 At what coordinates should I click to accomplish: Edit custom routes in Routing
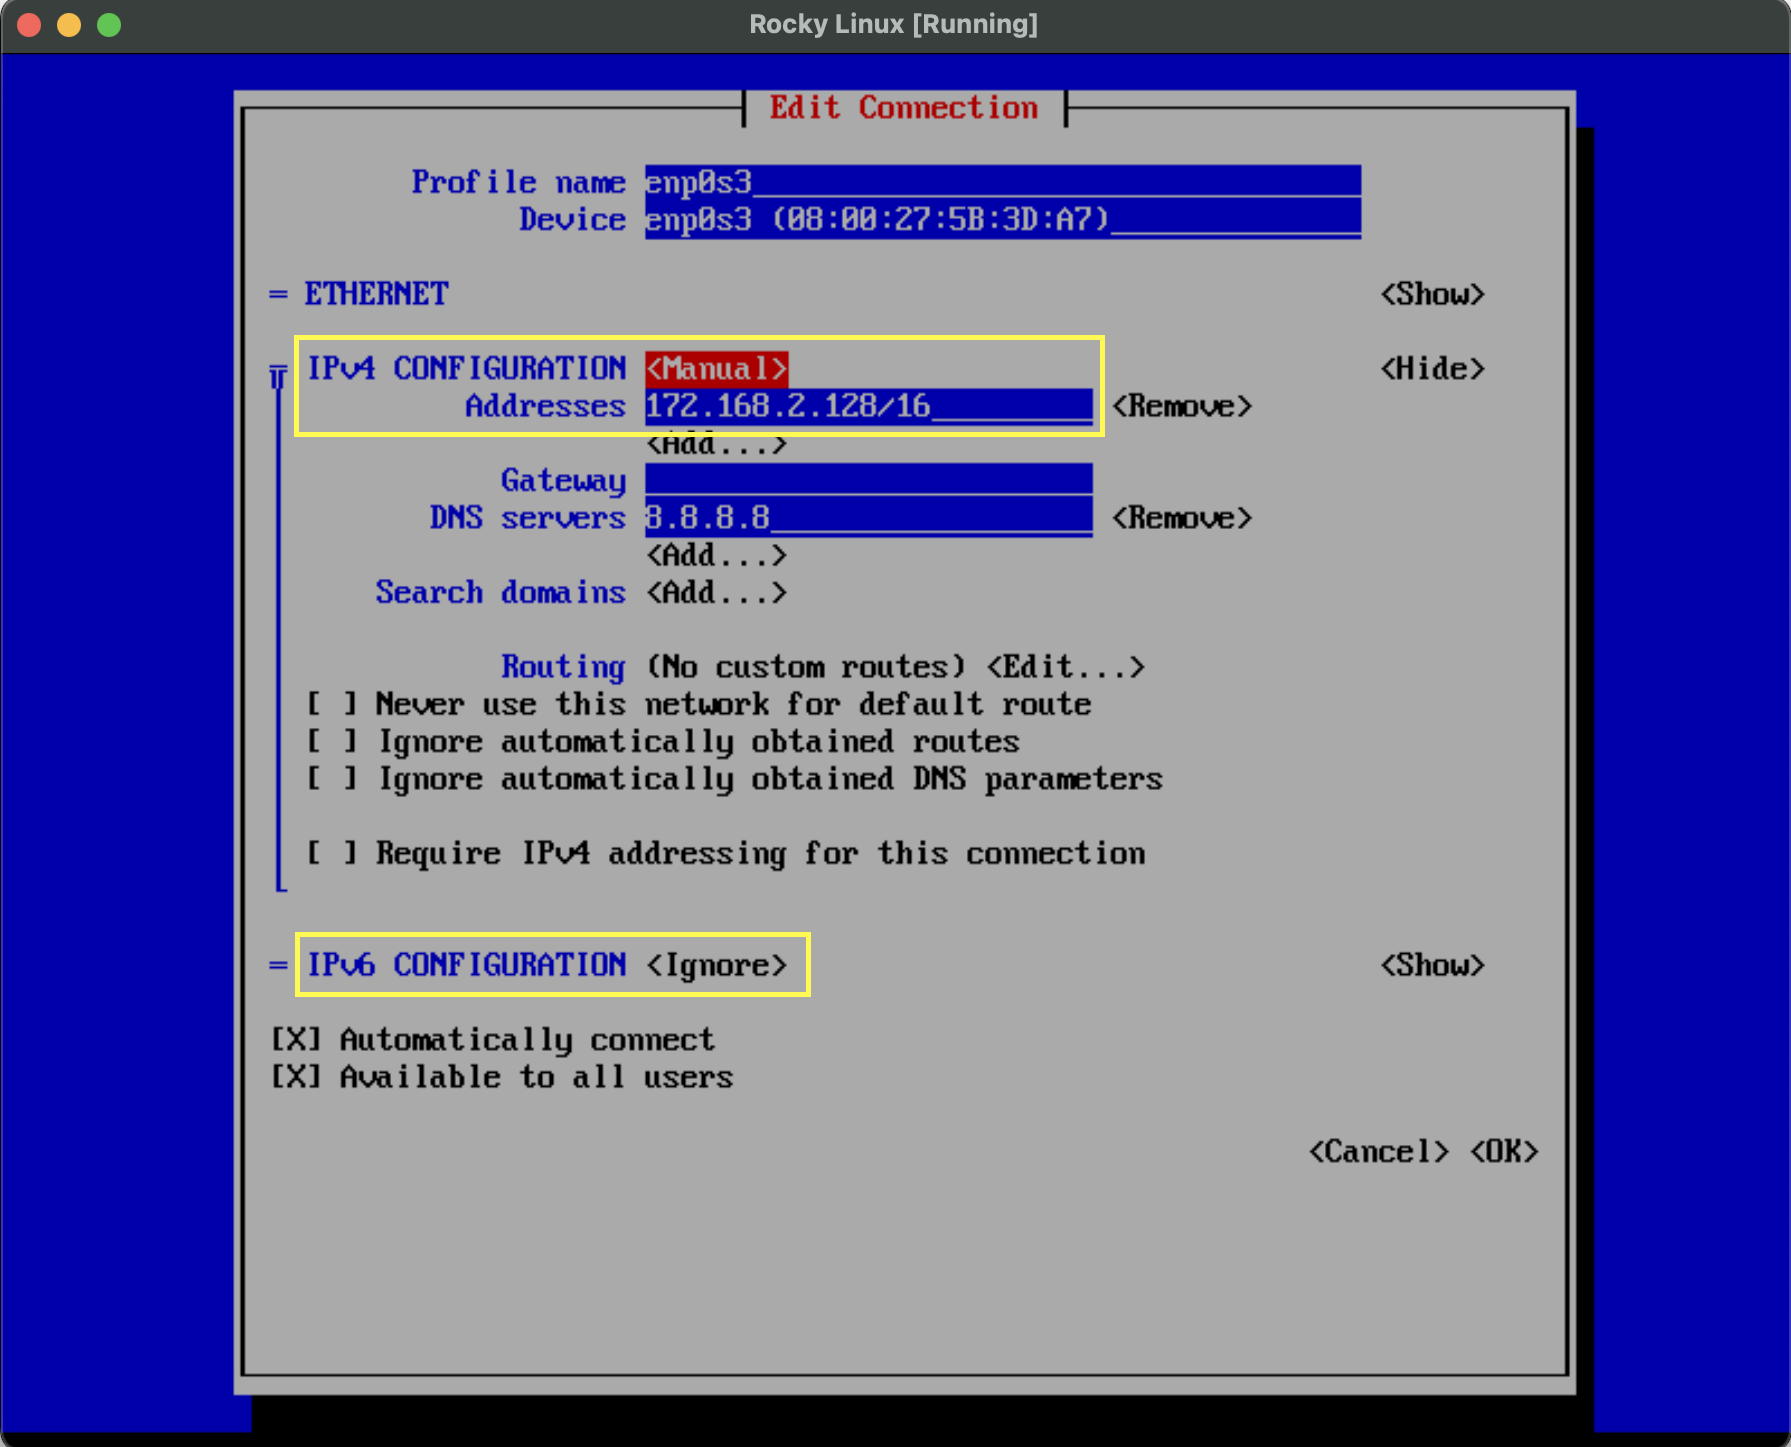click(x=1066, y=667)
